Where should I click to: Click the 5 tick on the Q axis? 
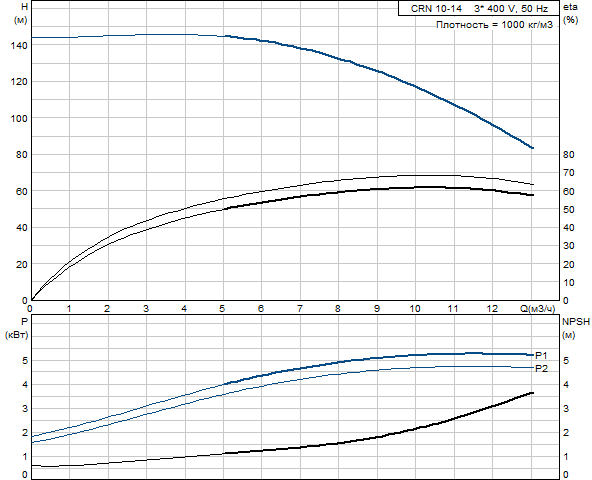click(222, 309)
